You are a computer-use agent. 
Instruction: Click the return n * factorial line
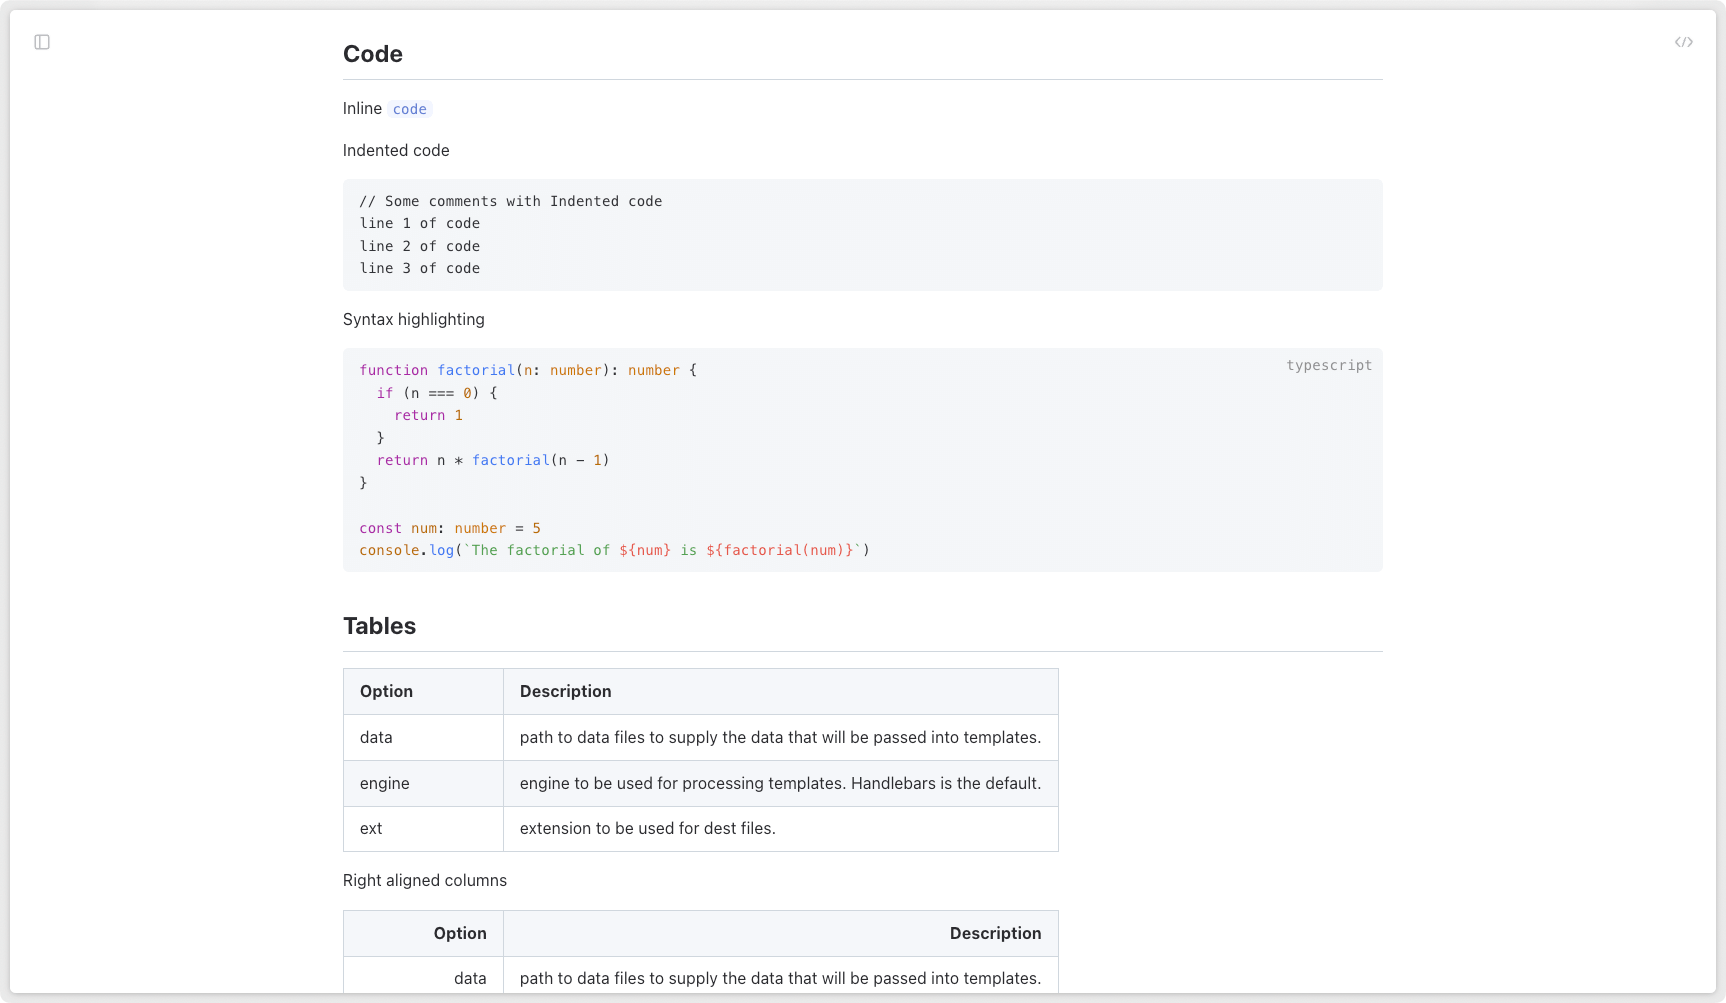coord(493,460)
